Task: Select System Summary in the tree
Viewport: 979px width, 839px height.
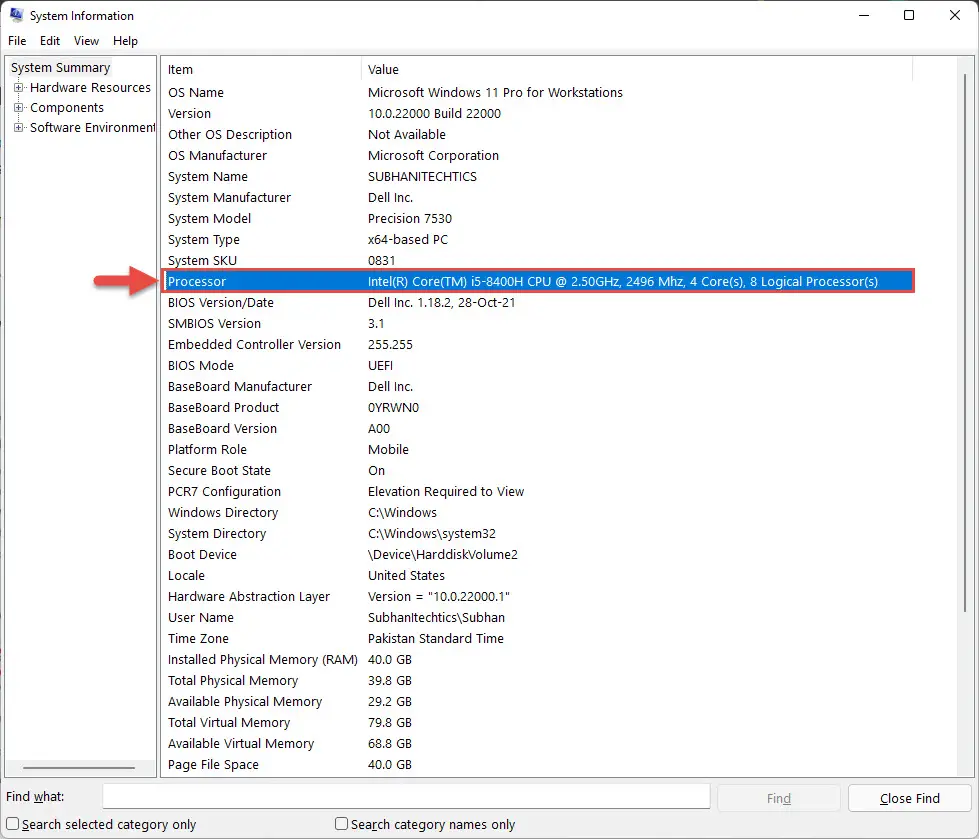Action: click(60, 67)
